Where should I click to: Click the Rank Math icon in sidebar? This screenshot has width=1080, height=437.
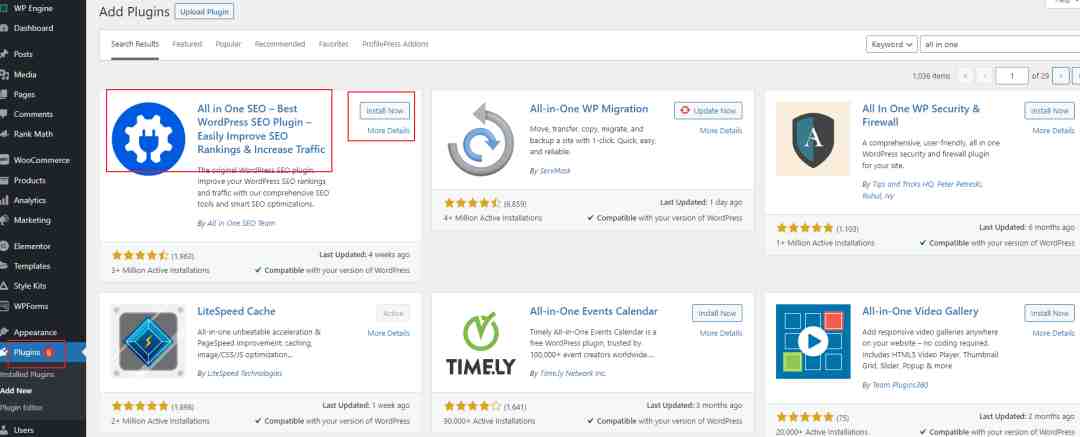click(x=5, y=134)
